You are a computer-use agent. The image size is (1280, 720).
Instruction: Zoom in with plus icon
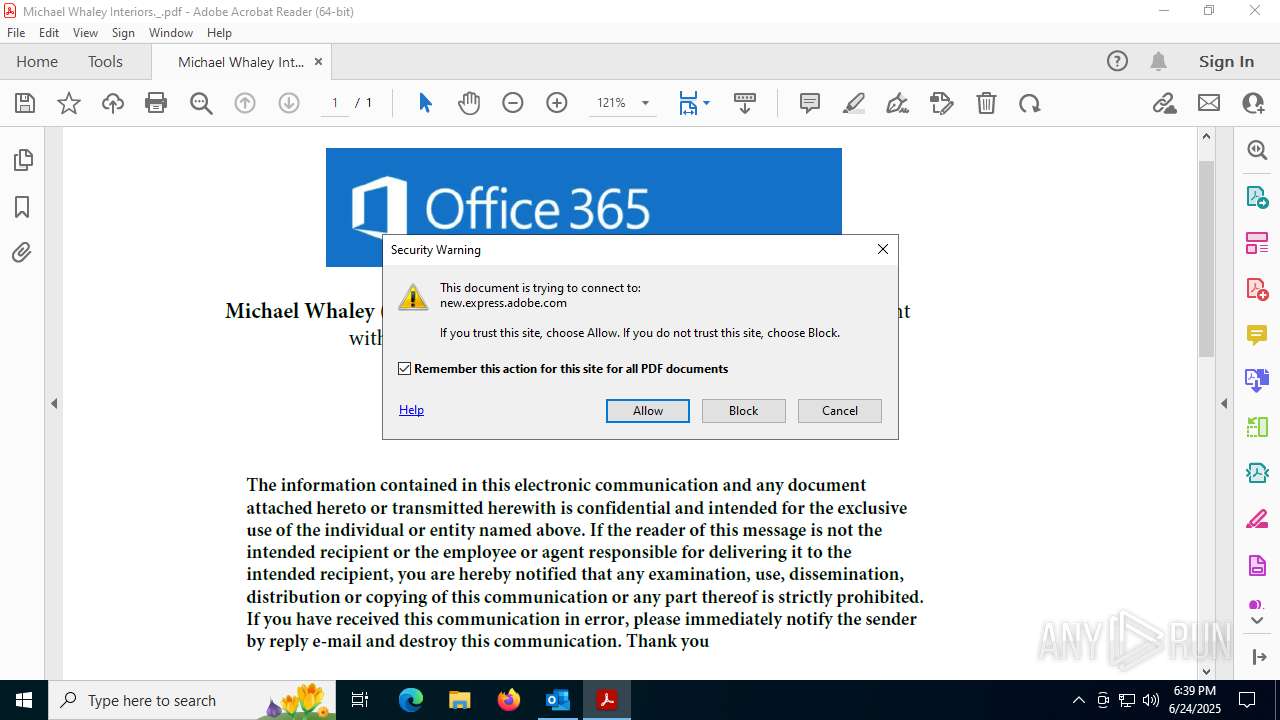point(557,103)
